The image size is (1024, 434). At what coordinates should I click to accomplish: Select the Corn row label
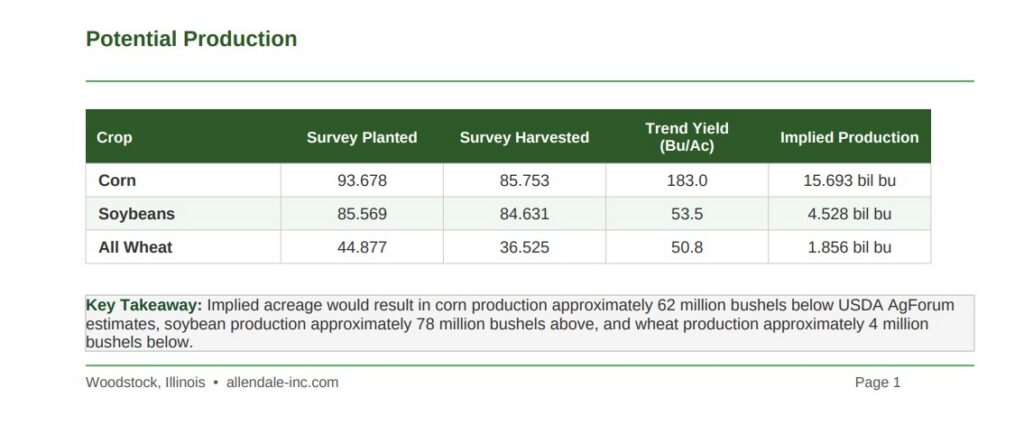point(117,181)
